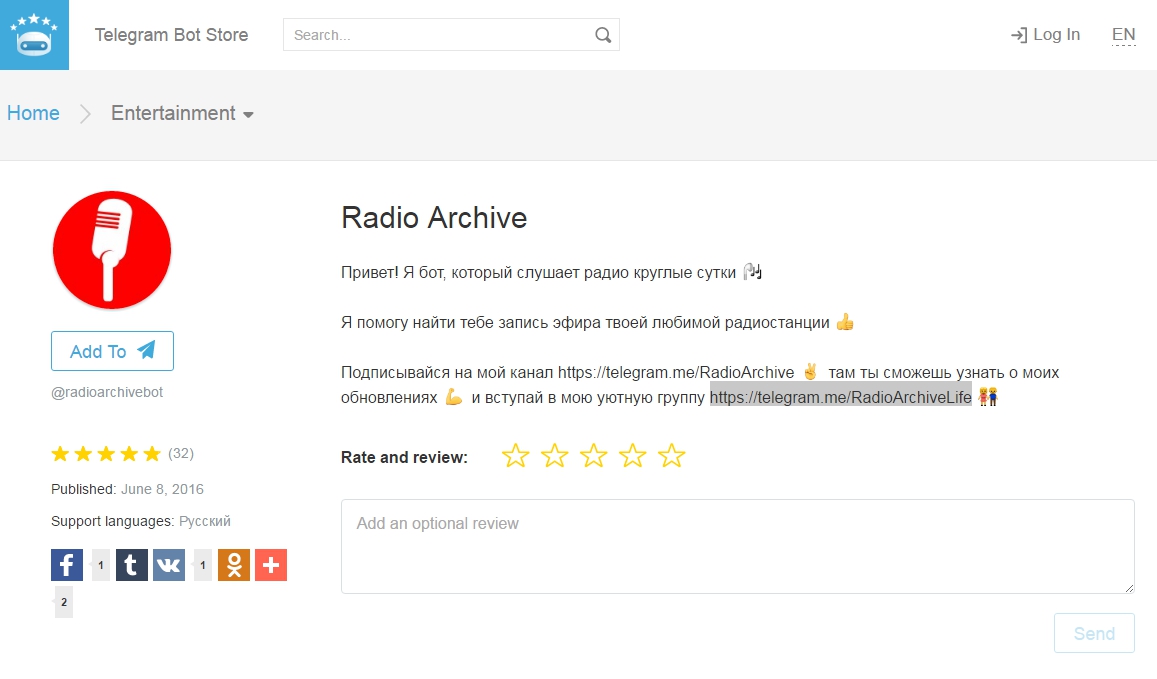Click the Radio Archive heading

[x=434, y=218]
